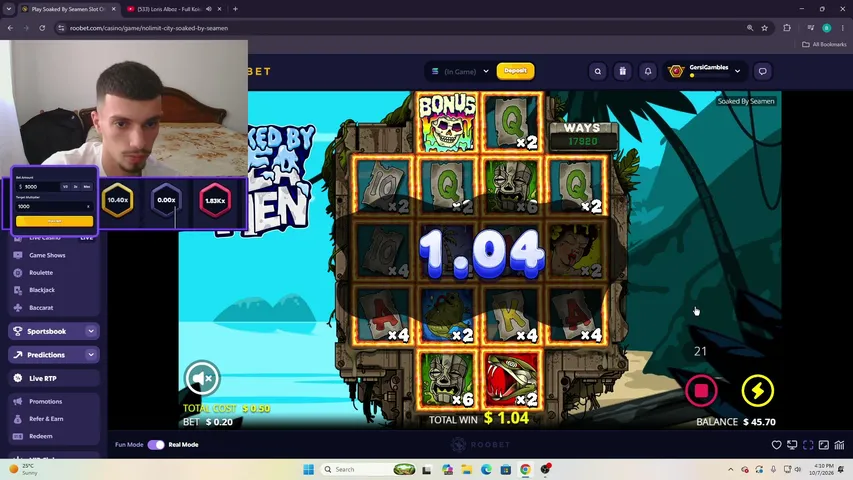The image size is (853, 480).
Task: Open Microsoft Edge from the taskbar
Action: pyautogui.click(x=486, y=469)
